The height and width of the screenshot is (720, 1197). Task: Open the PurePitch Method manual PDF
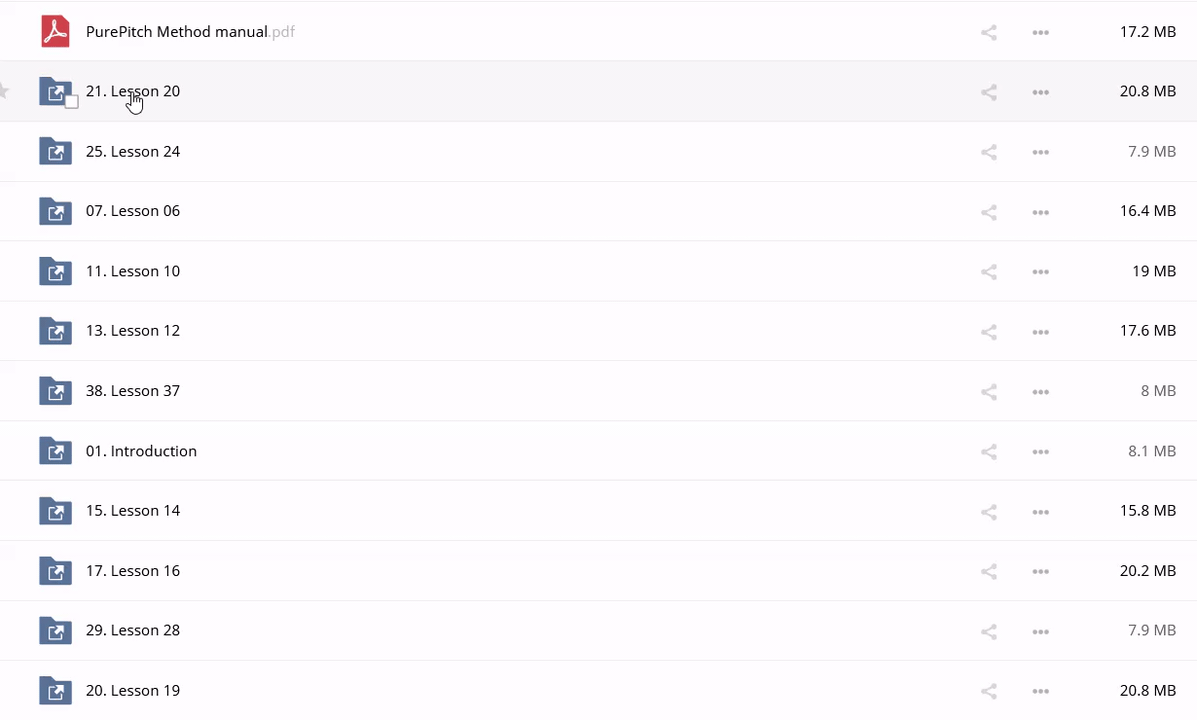[x=176, y=32]
